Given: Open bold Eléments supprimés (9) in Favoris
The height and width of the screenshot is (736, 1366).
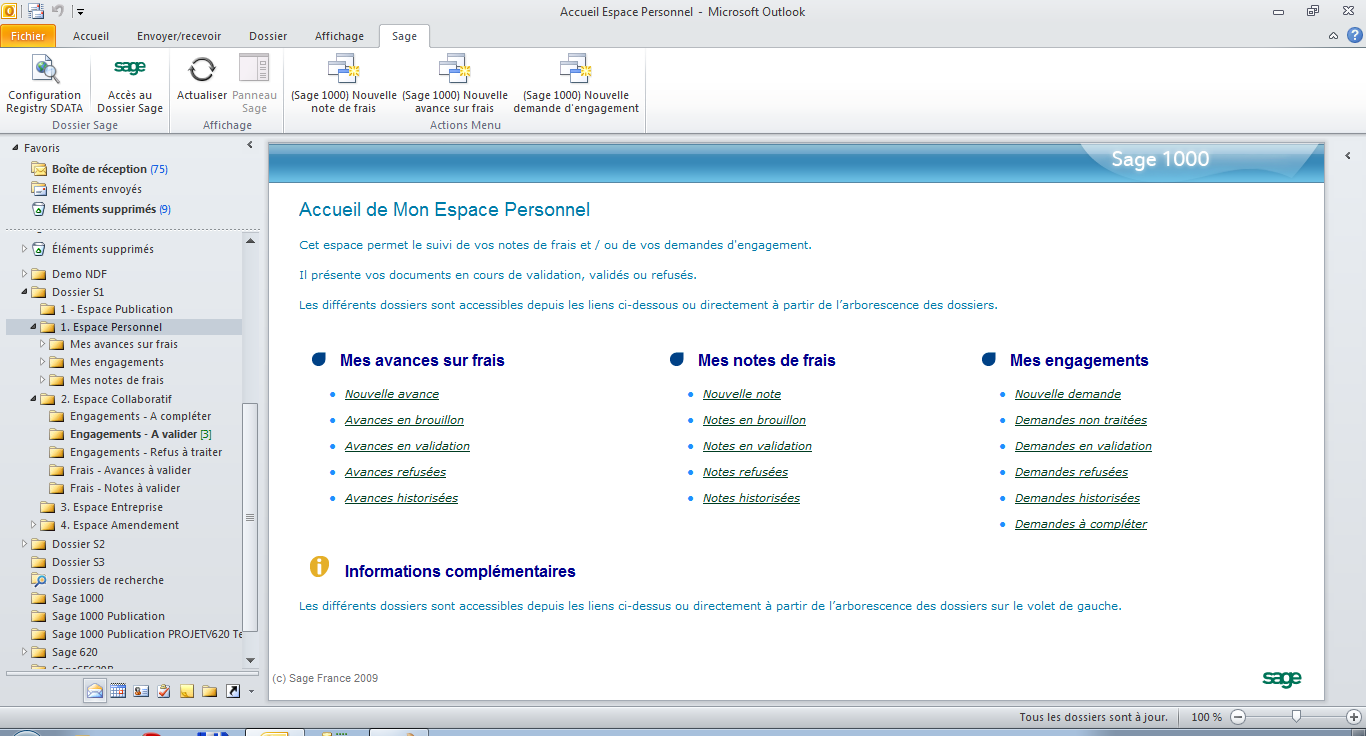Looking at the screenshot, I should pyautogui.click(x=111, y=209).
